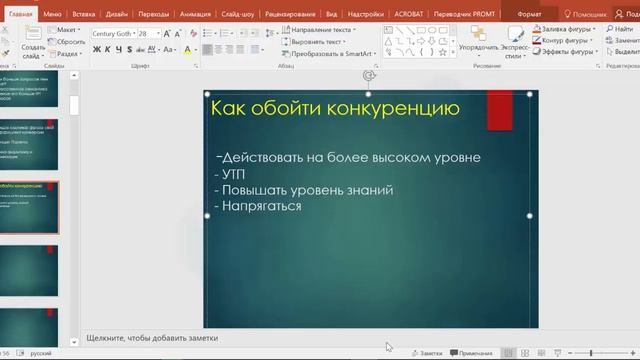This screenshot has height=360, width=640.
Task: Align text left
Action: click(207, 49)
